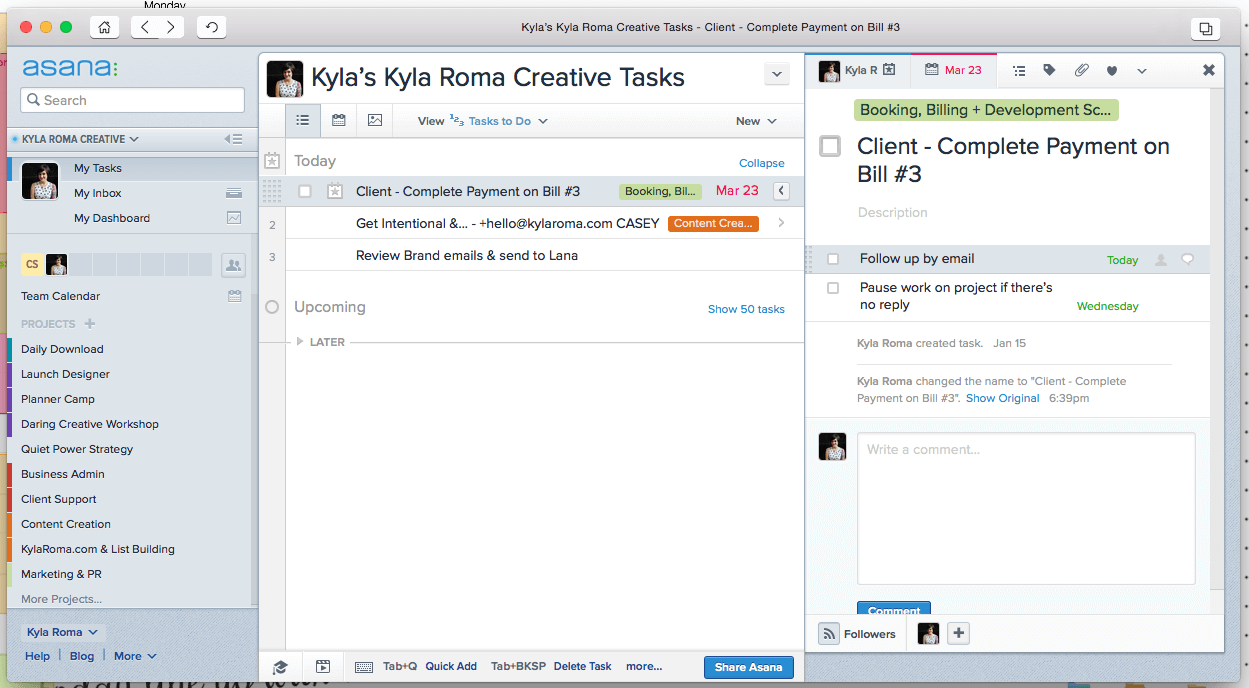Open the graduation cap help icon
This screenshot has width=1249, height=688.
281,667
